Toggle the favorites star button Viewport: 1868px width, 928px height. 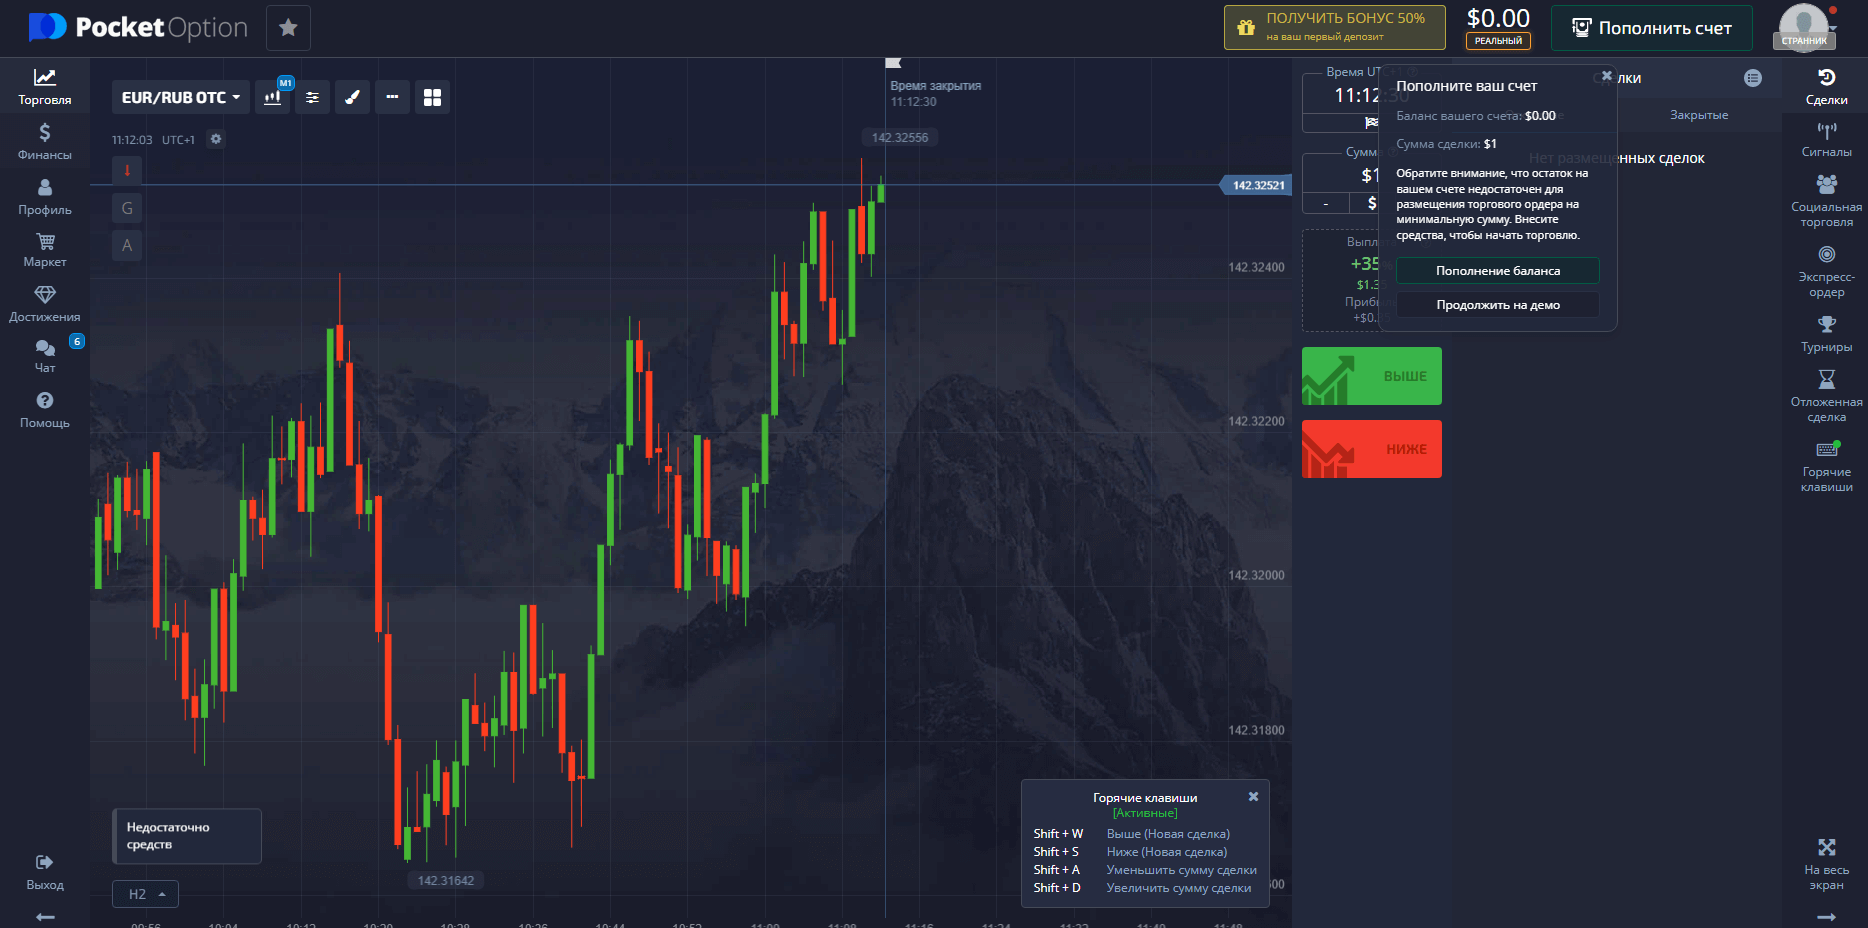(x=288, y=28)
